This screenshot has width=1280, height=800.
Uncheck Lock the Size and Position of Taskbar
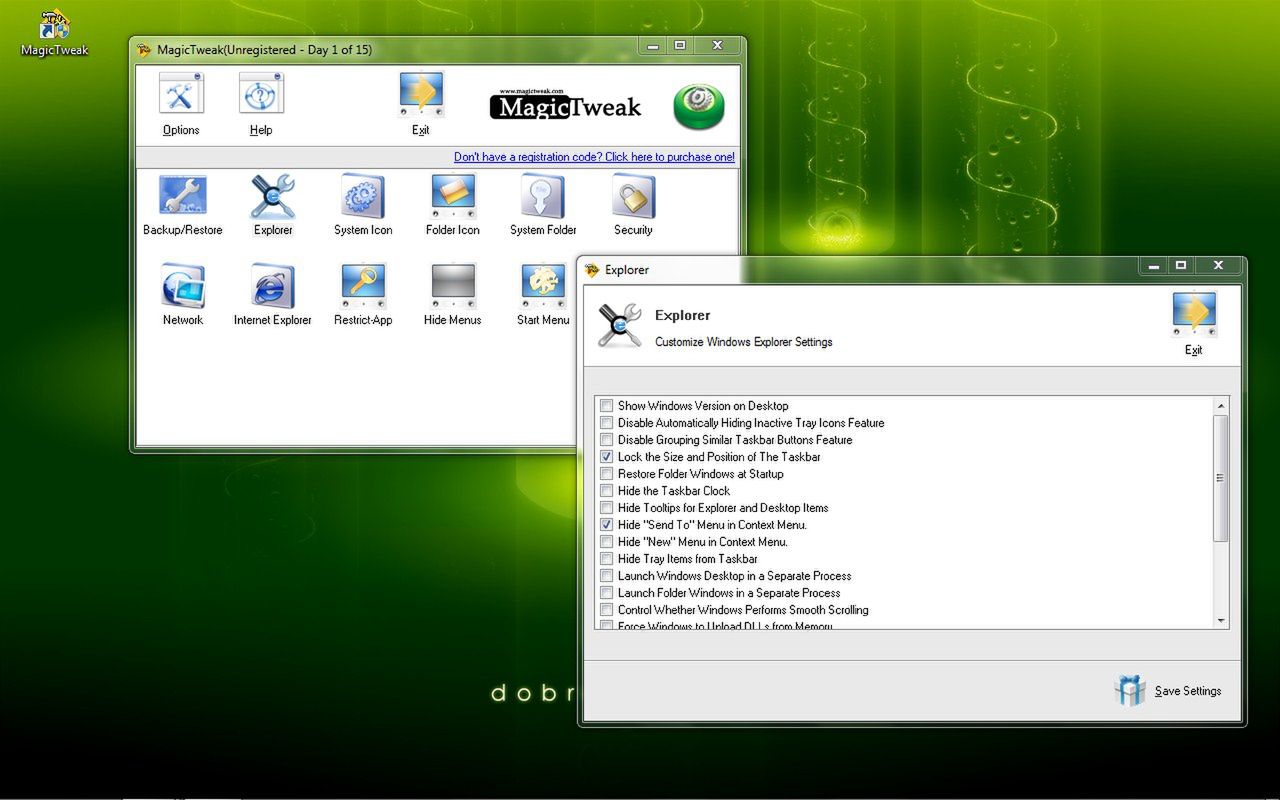click(x=606, y=457)
